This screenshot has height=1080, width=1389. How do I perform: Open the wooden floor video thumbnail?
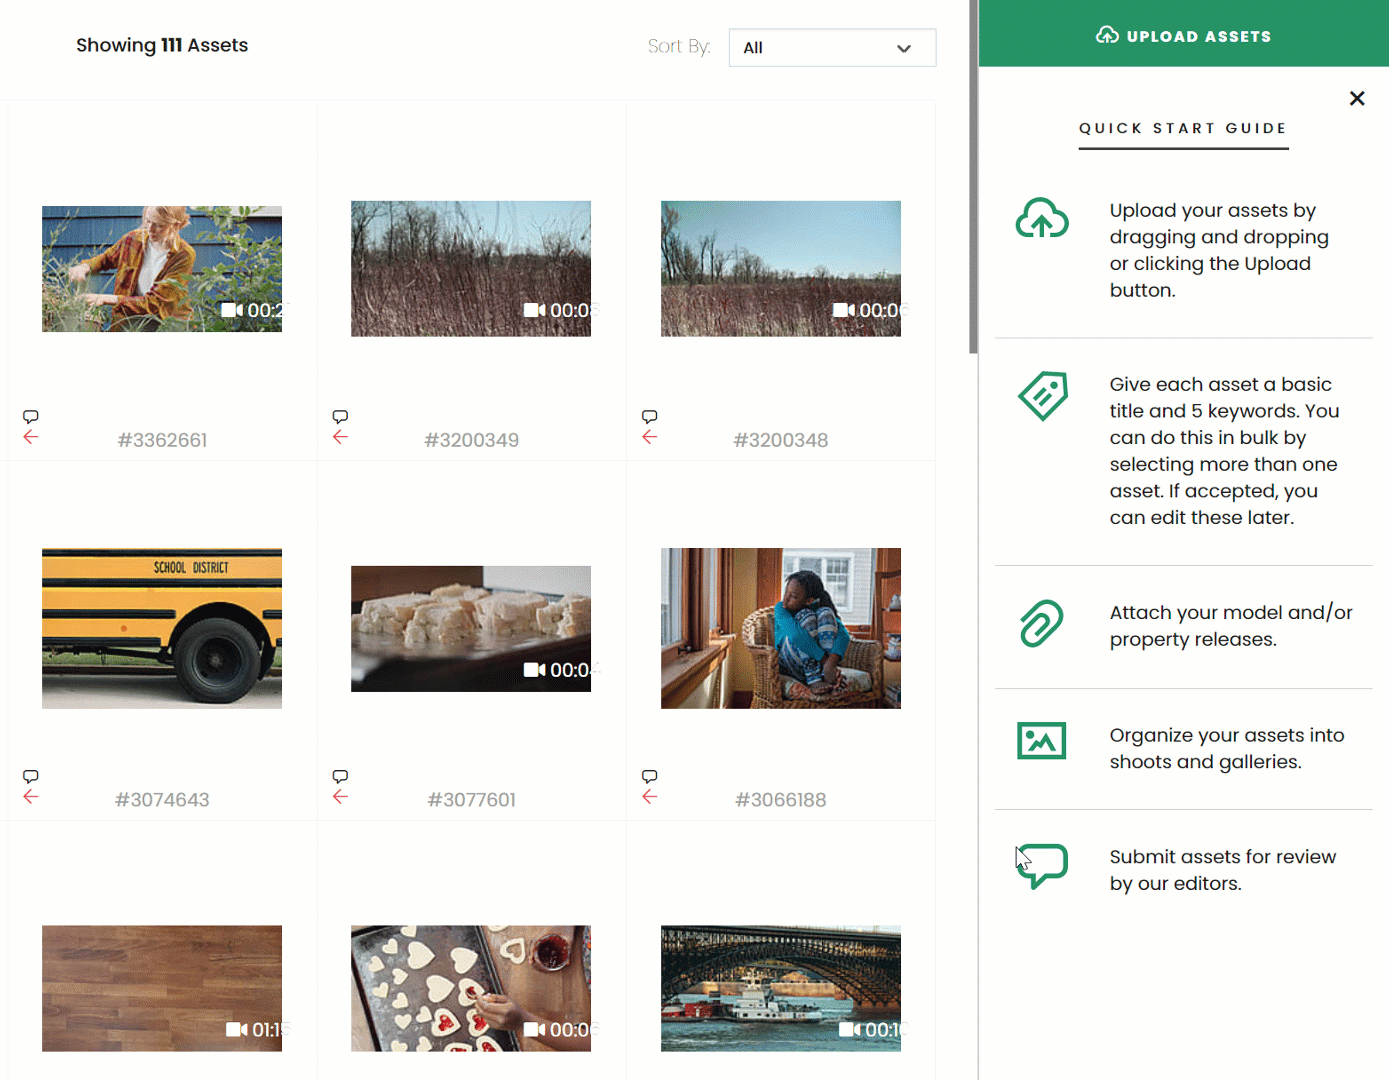[x=162, y=988]
